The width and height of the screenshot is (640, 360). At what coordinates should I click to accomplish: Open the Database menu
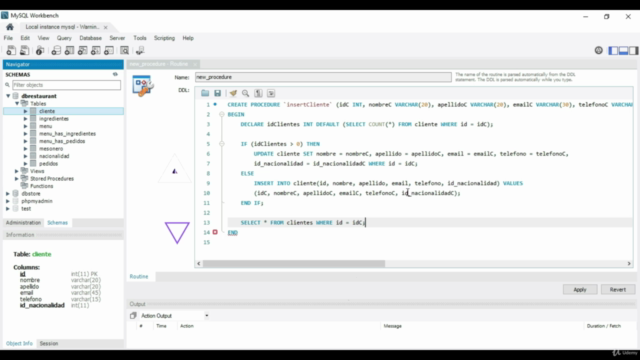91,38
